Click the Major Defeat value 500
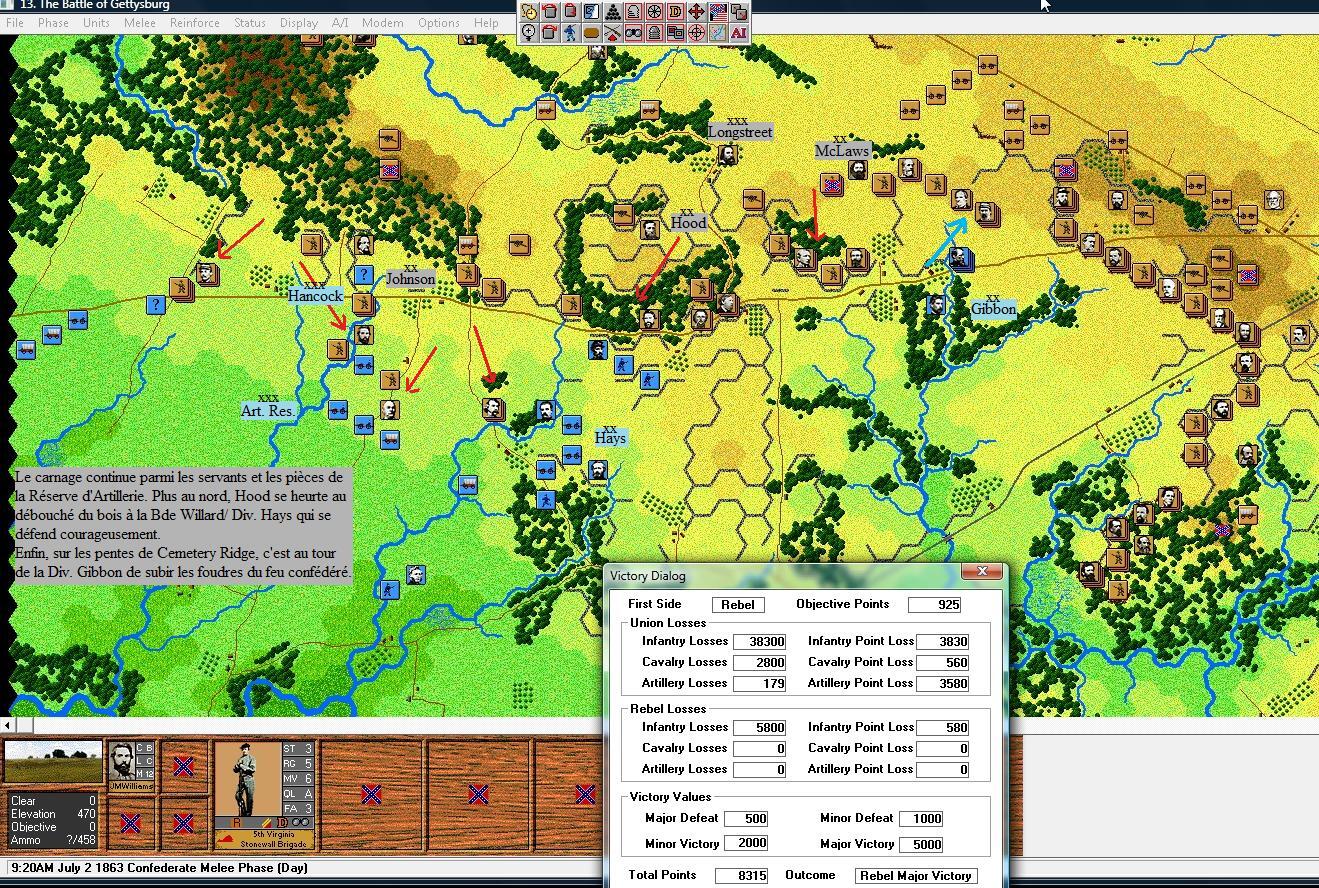This screenshot has width=1319, height=888. click(x=746, y=818)
